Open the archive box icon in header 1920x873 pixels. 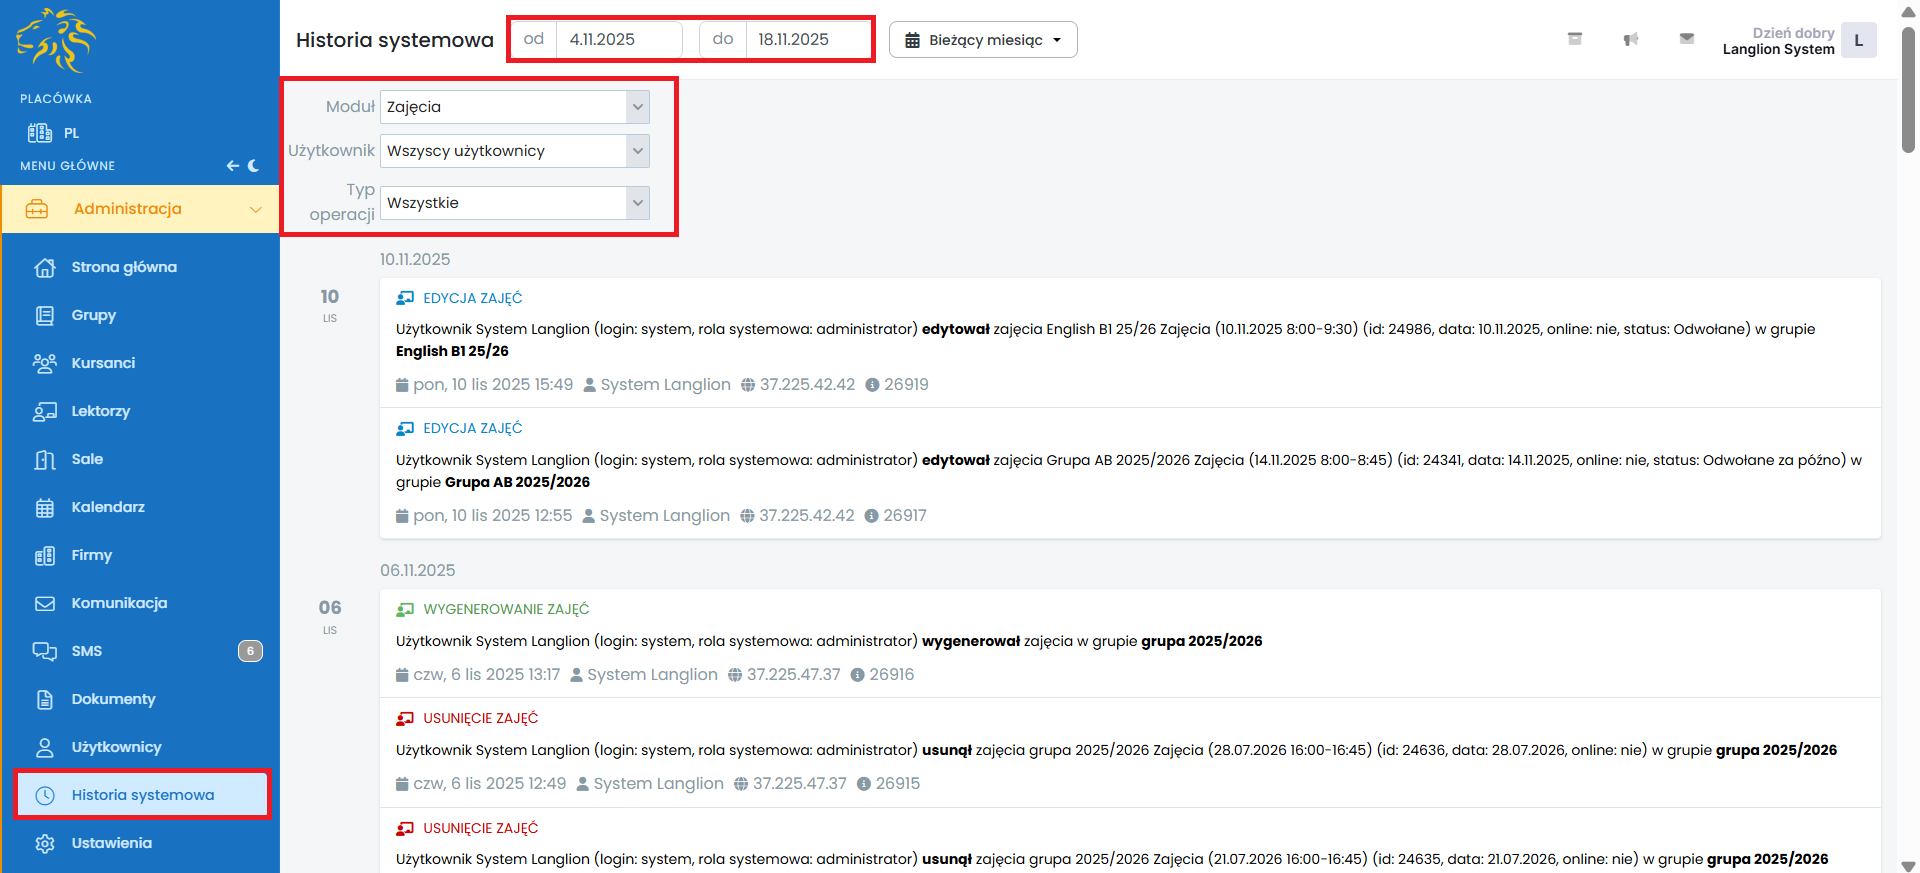1574,39
